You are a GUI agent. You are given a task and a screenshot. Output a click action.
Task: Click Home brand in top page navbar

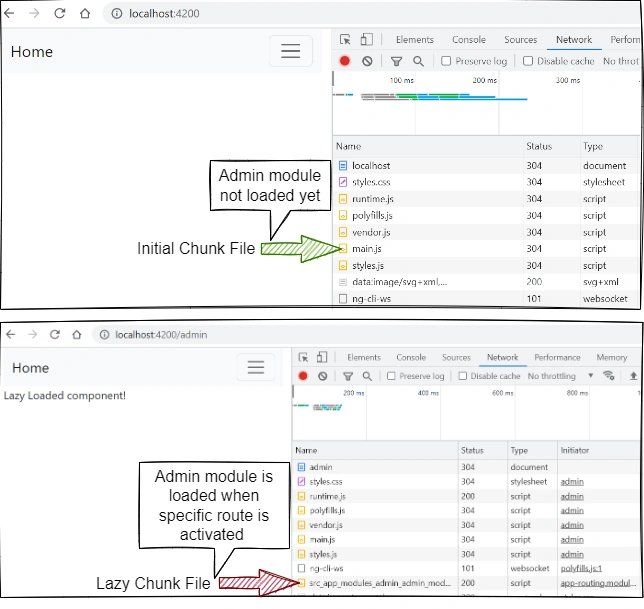[x=32, y=52]
